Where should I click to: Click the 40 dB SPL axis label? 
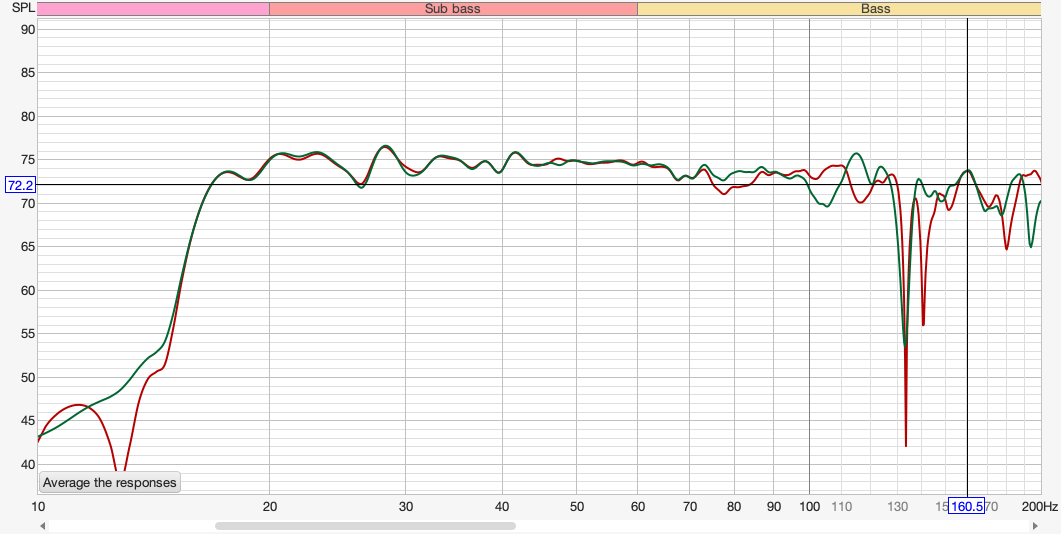tap(28, 464)
